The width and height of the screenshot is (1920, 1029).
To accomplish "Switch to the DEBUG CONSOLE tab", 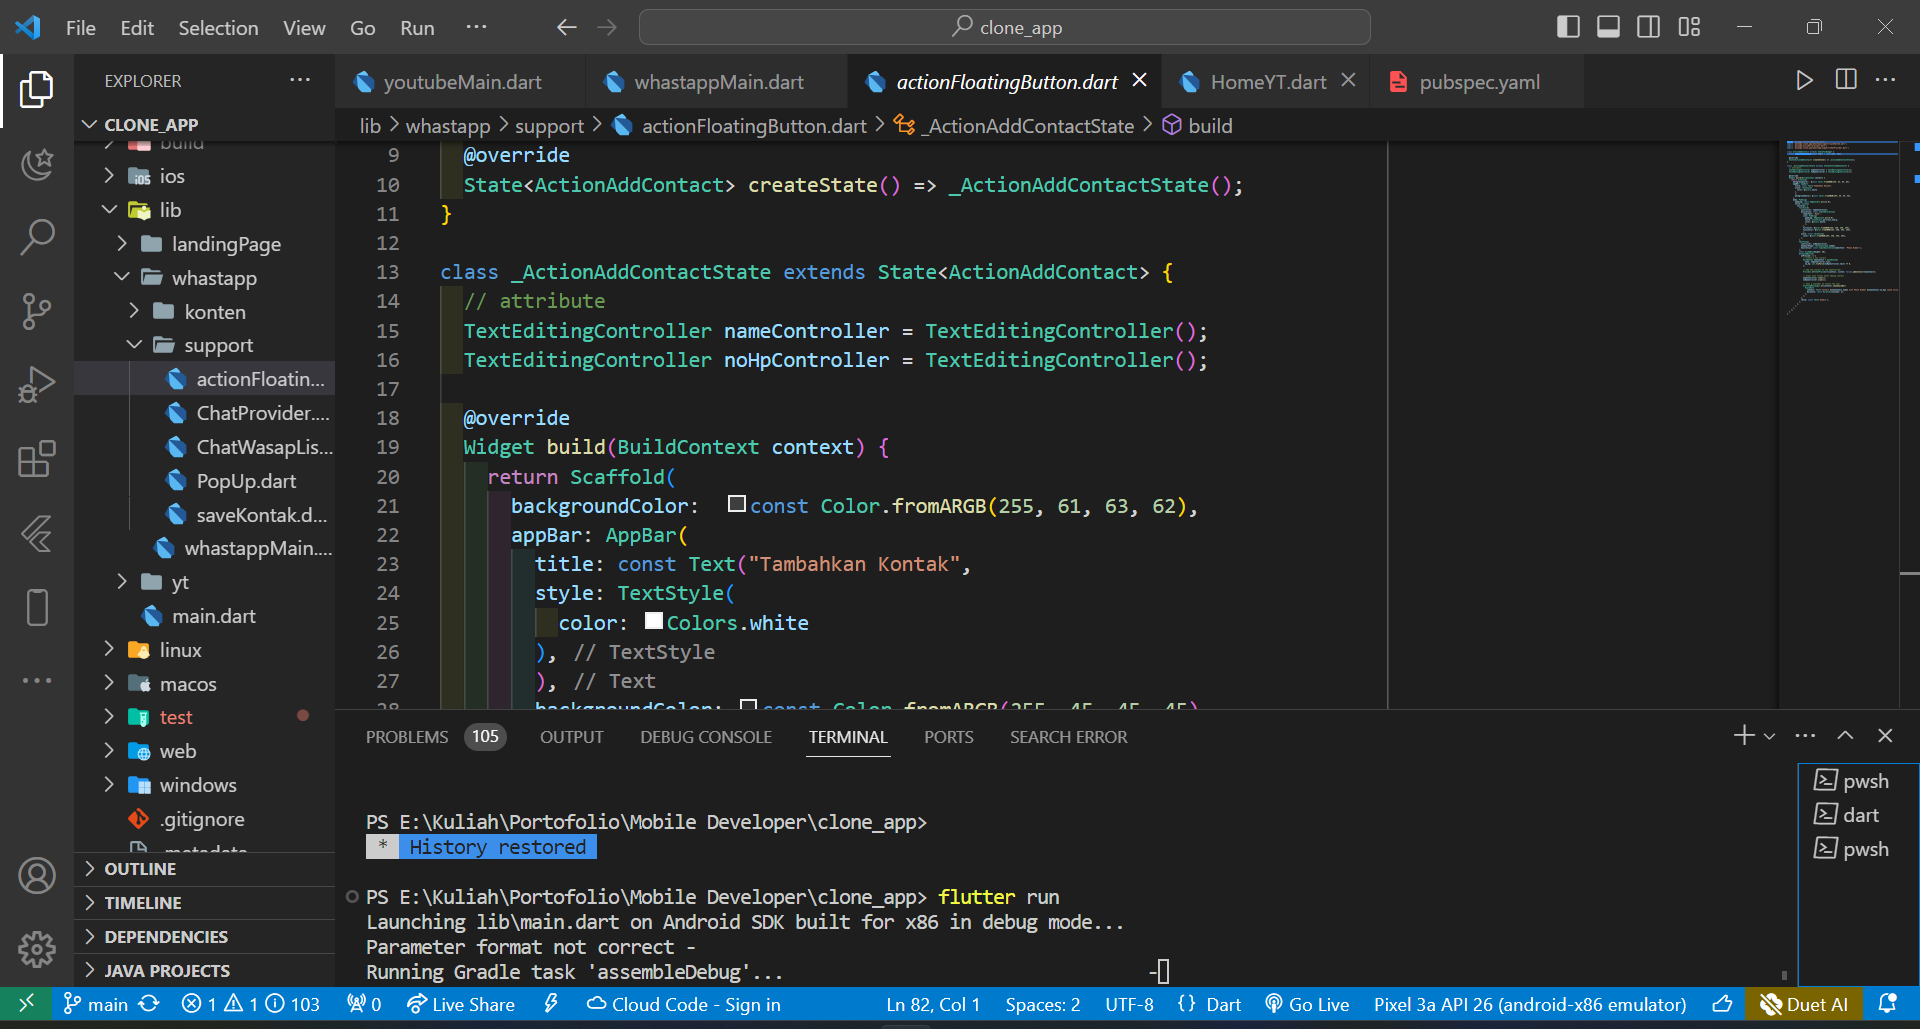I will click(x=706, y=737).
